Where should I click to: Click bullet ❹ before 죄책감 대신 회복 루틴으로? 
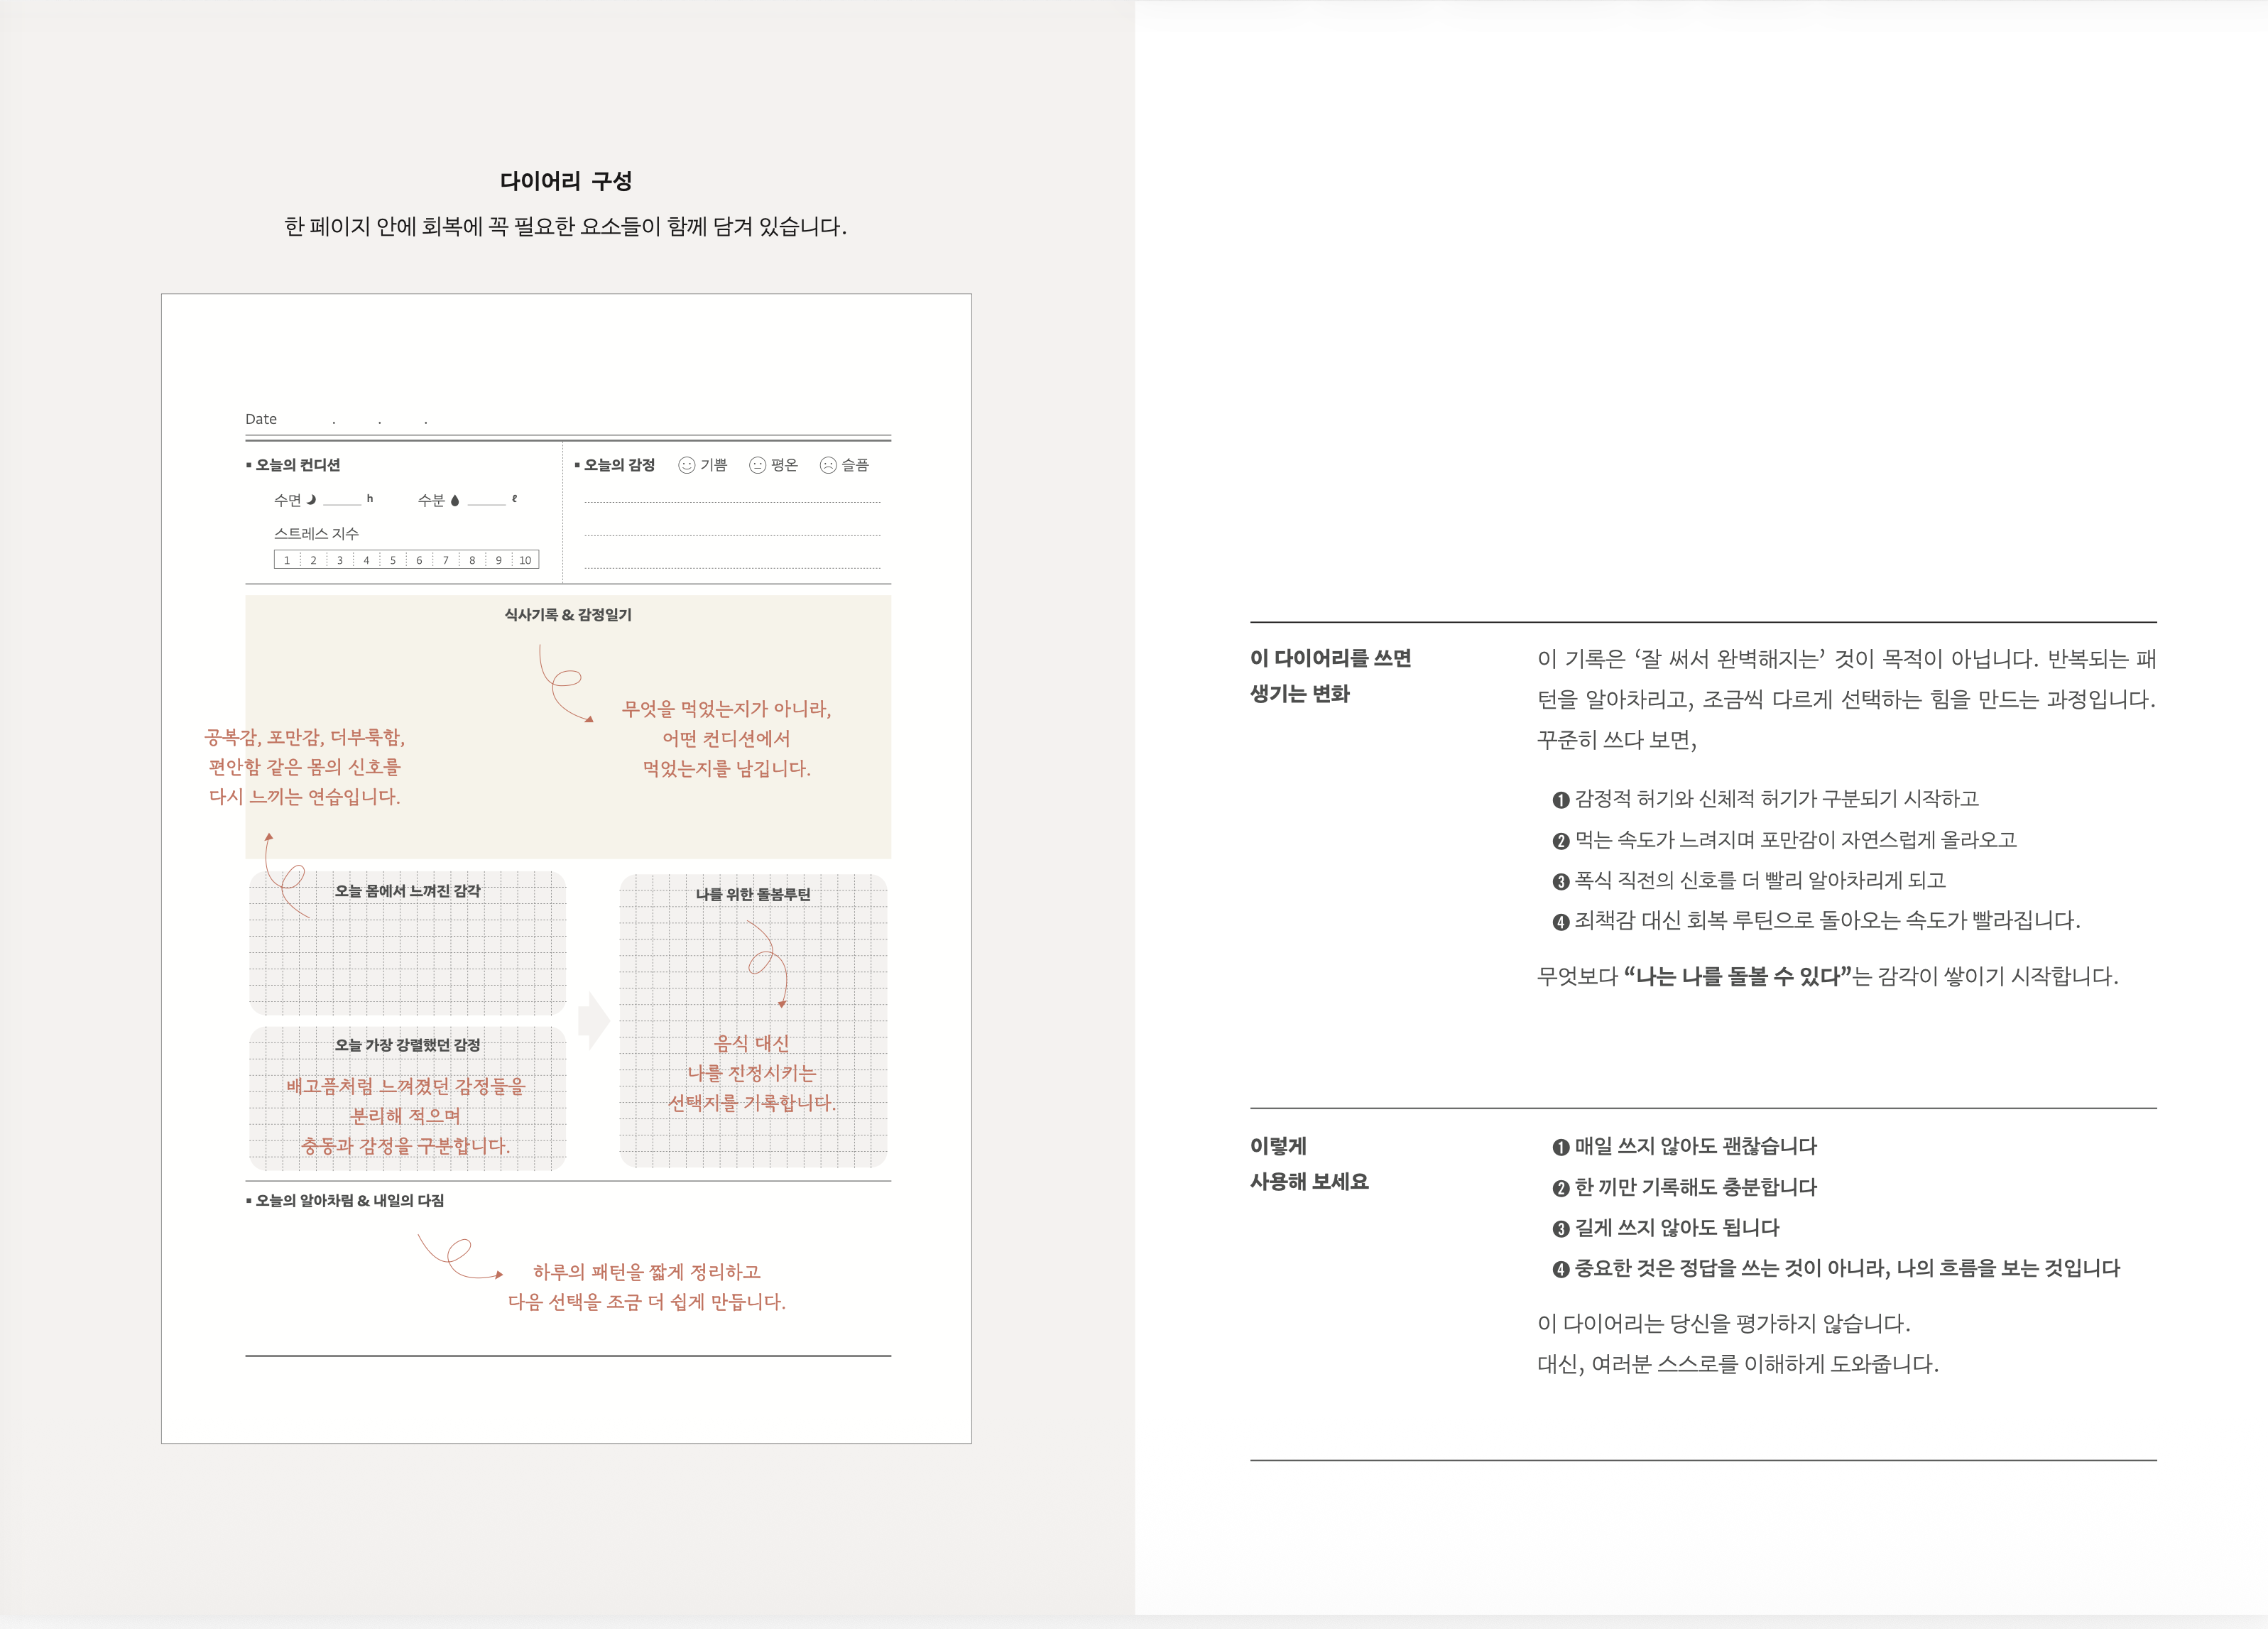pyautogui.click(x=1560, y=922)
